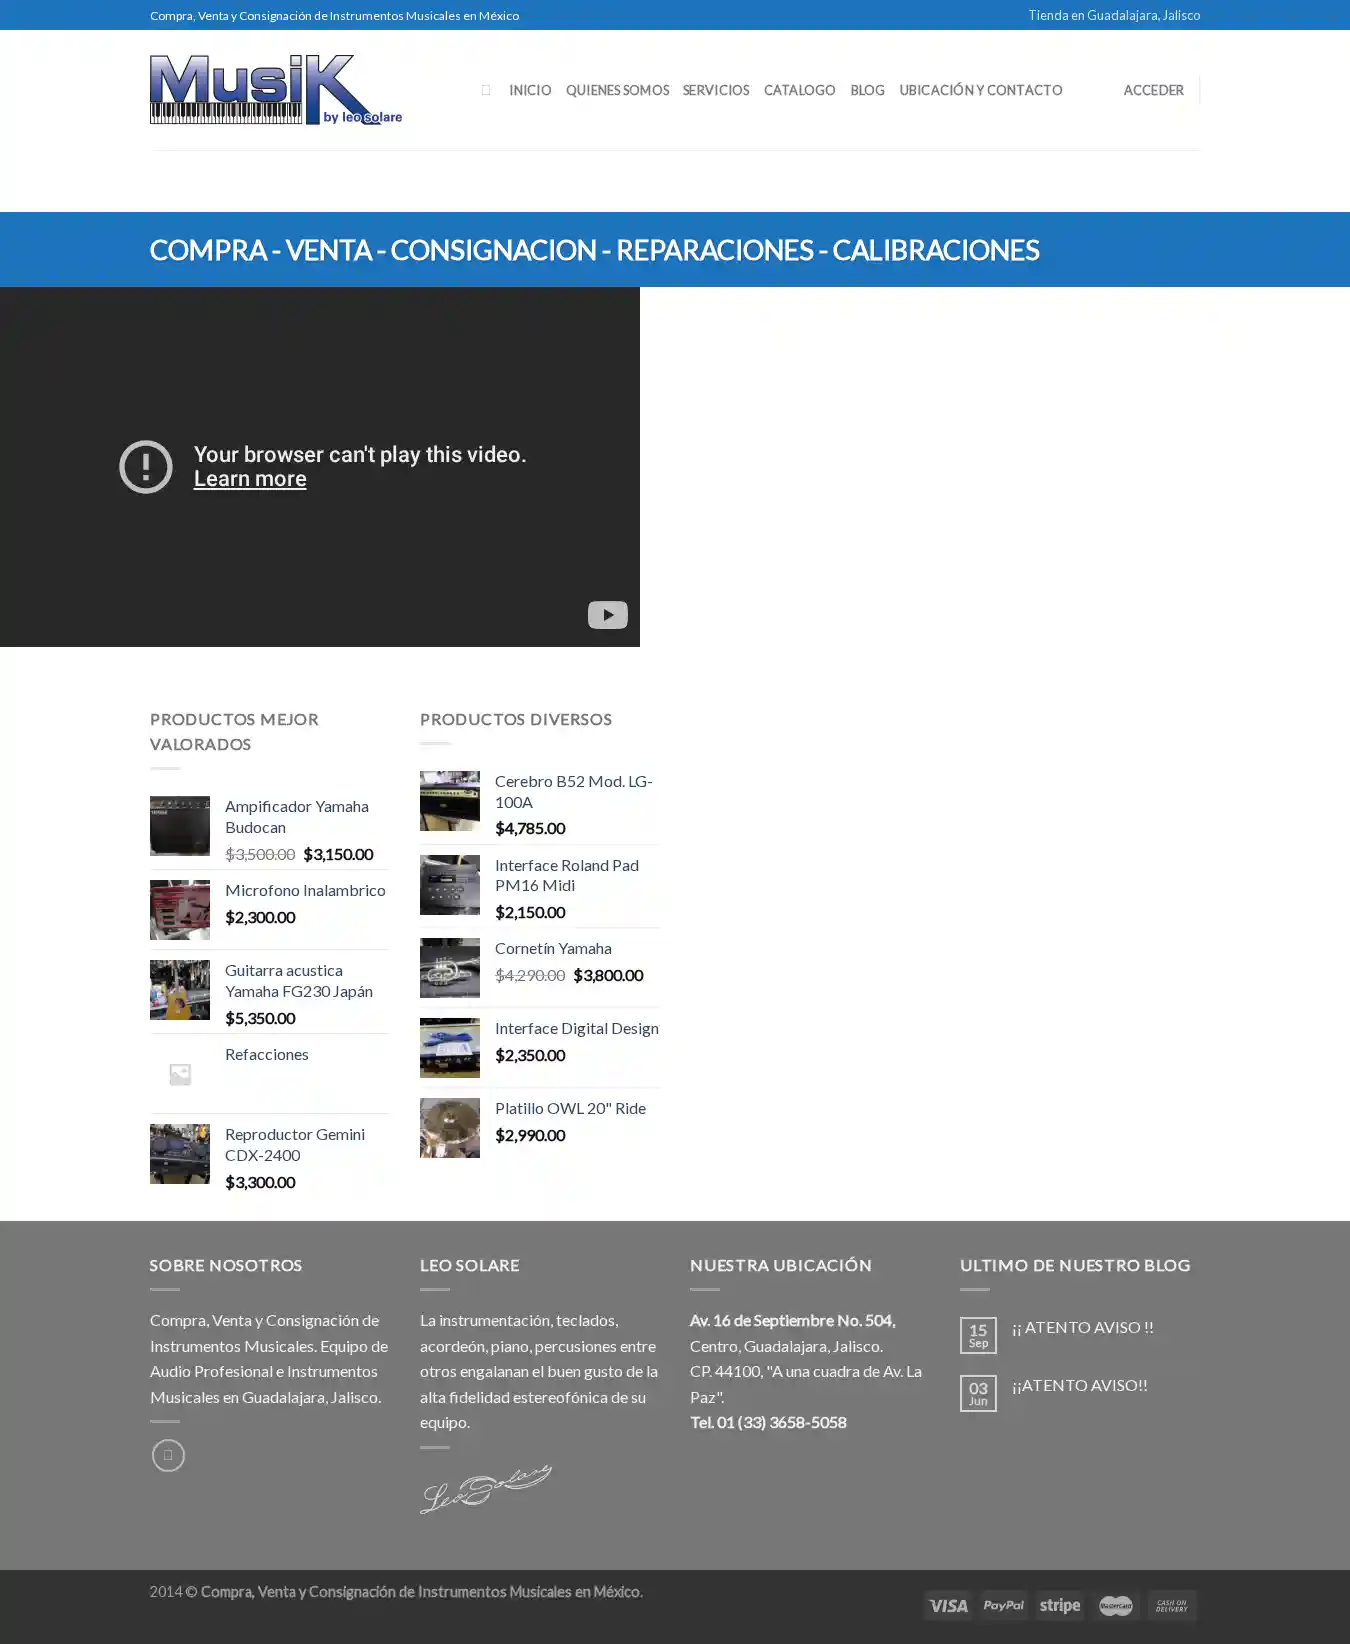Screen dimensions: 1350x1644
Task: Select the Guitarra acustica Yamaha thumbnail
Action: coord(180,990)
